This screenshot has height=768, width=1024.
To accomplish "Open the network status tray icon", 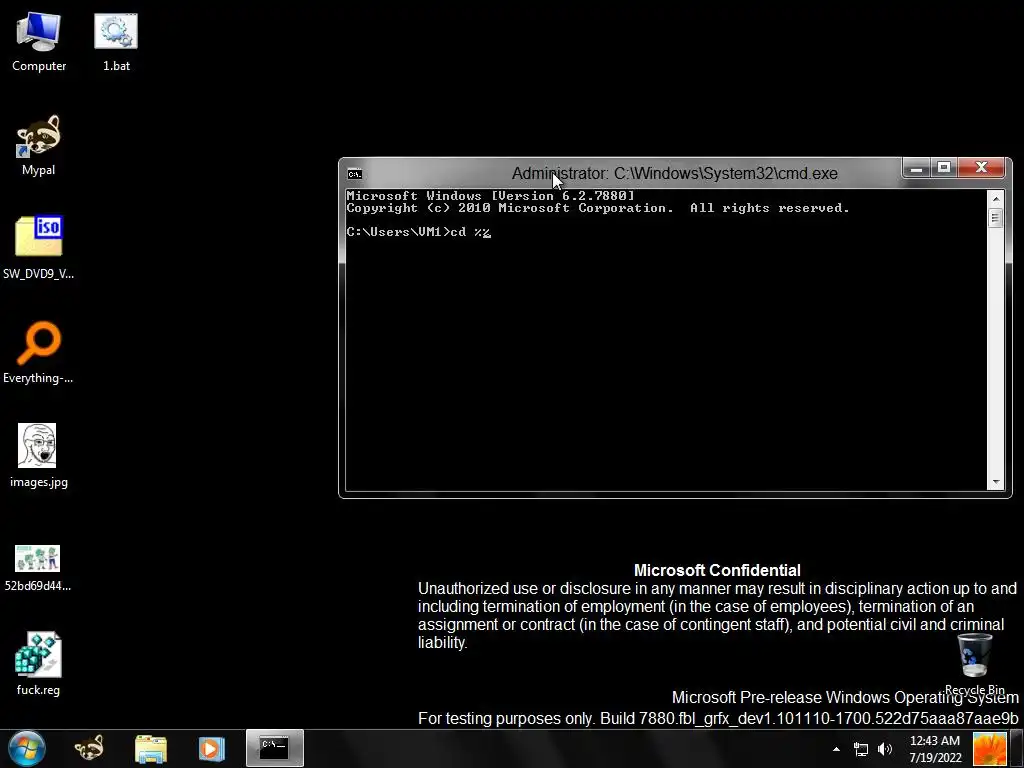I will 861,749.
